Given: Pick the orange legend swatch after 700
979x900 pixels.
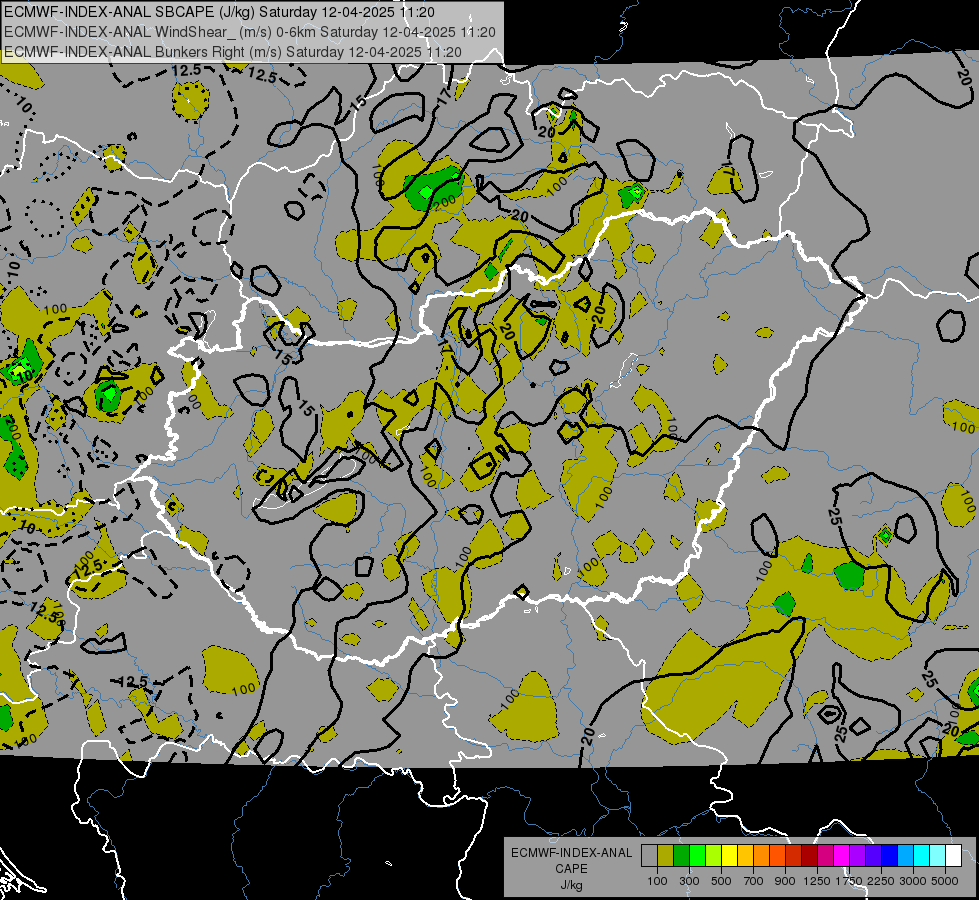Looking at the screenshot, I should (762, 856).
